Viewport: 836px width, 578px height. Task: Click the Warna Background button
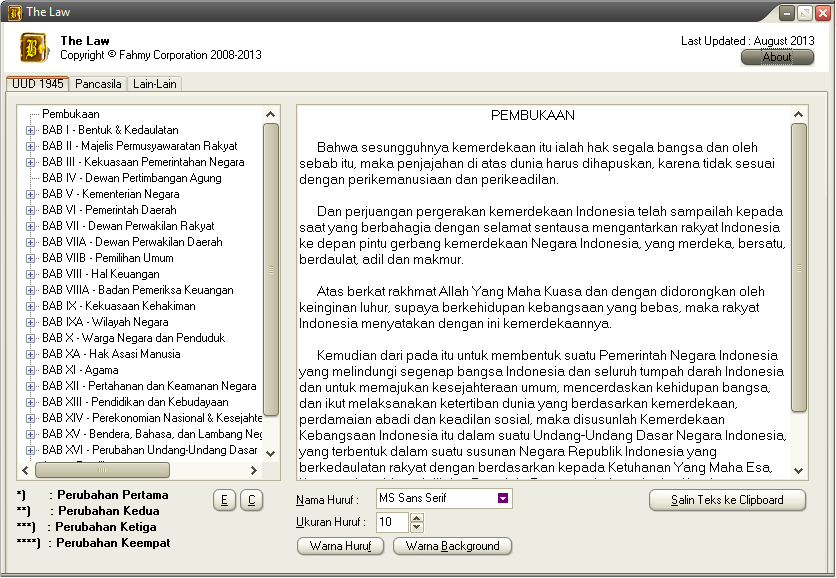[453, 546]
